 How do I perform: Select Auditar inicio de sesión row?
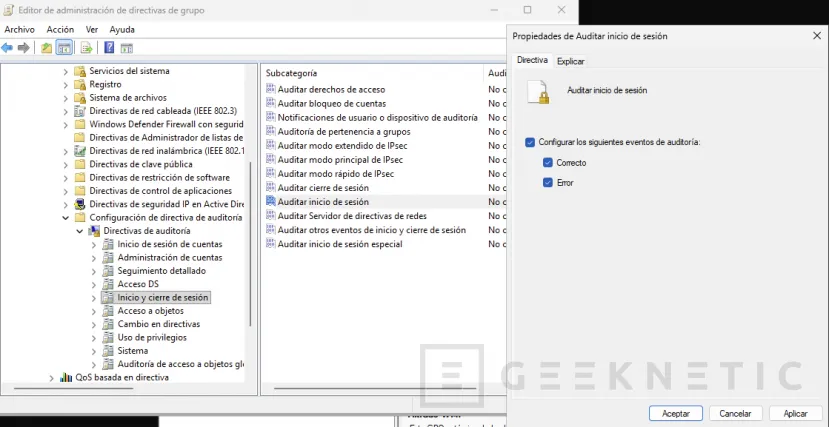coord(385,202)
